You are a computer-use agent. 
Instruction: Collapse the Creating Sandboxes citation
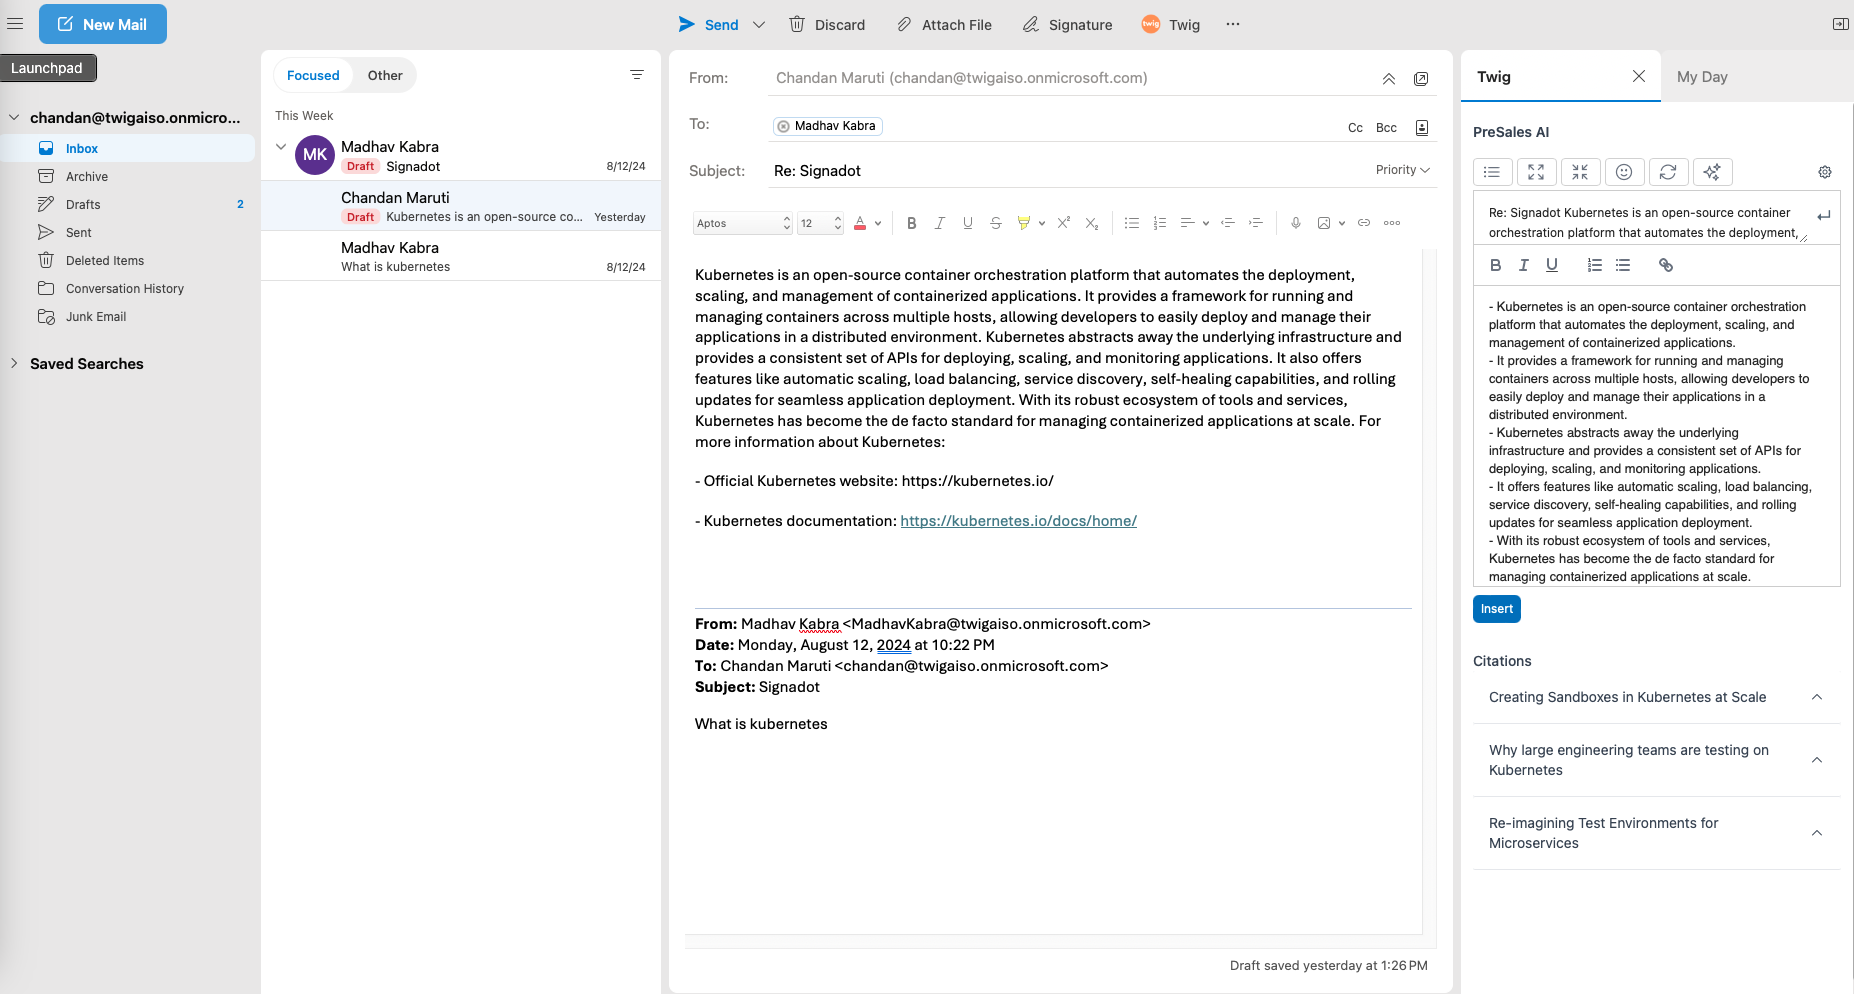click(1817, 697)
